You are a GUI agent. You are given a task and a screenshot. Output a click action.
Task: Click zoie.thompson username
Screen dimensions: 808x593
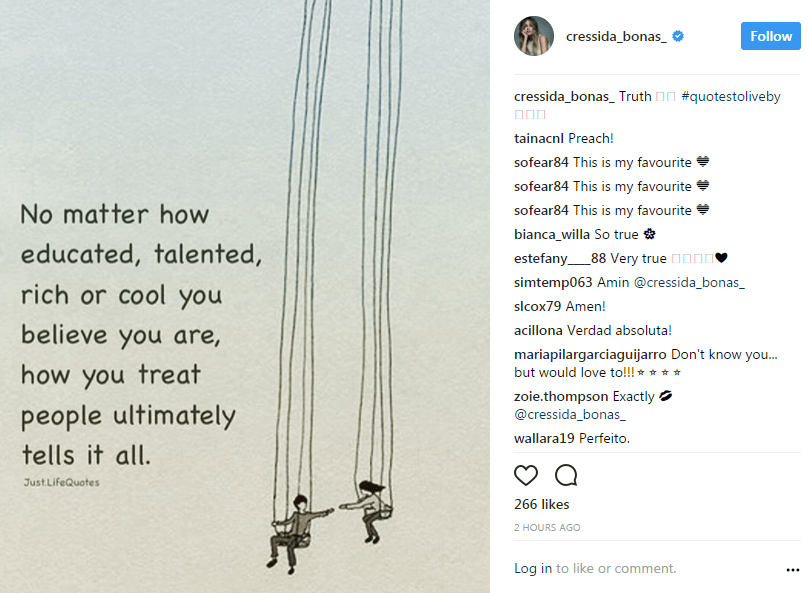click(561, 396)
